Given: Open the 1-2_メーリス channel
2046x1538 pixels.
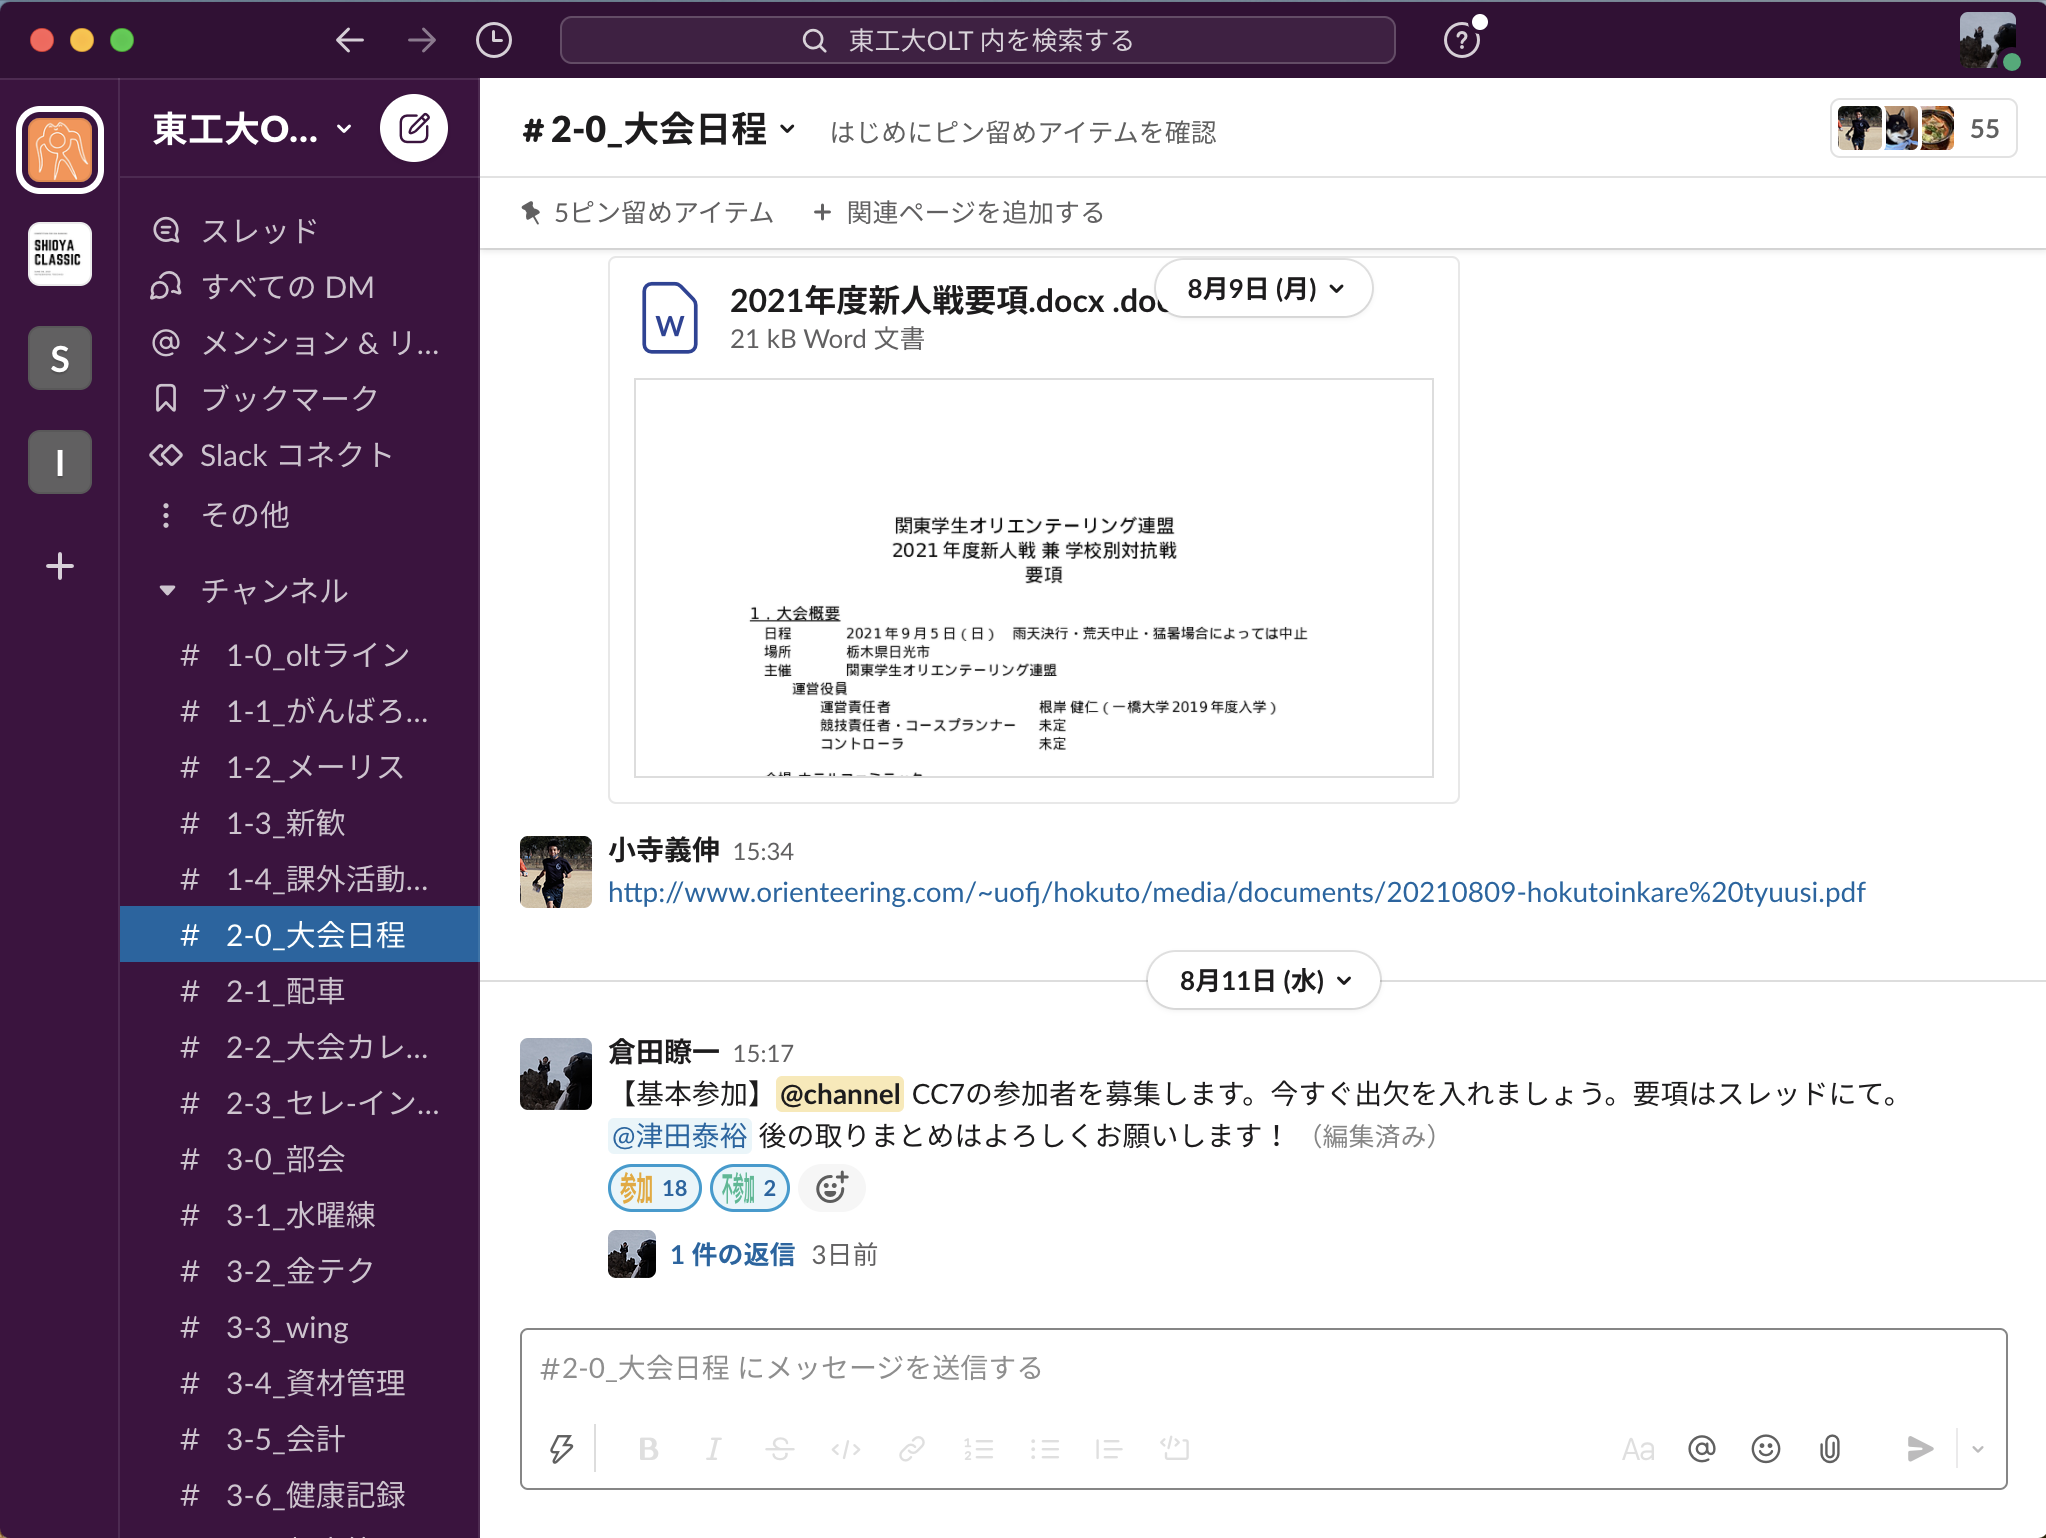Looking at the screenshot, I should [x=300, y=766].
